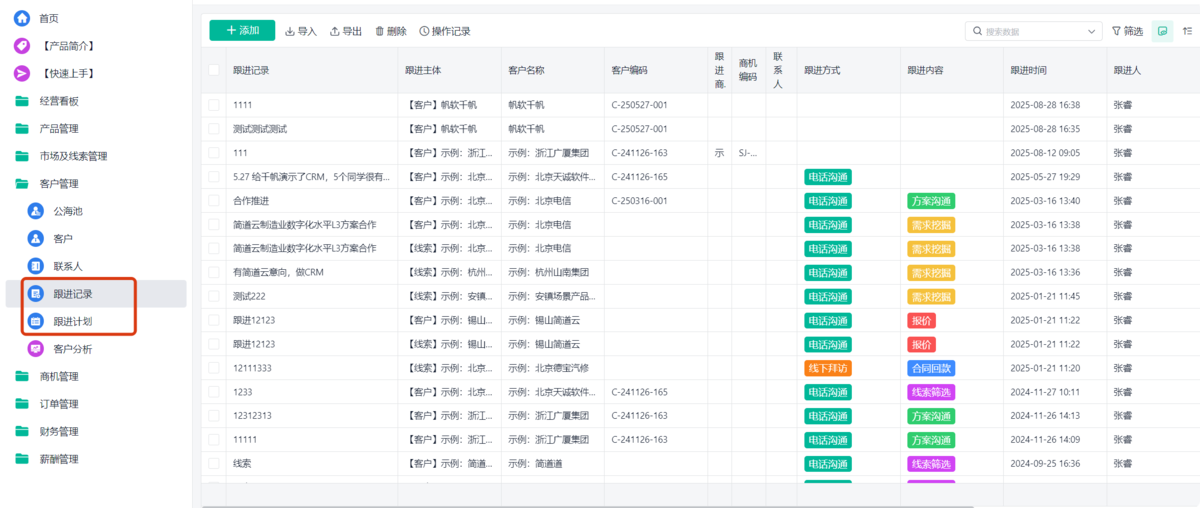
Task: Click the 筛选 filter funnel button
Action: pos(1127,31)
